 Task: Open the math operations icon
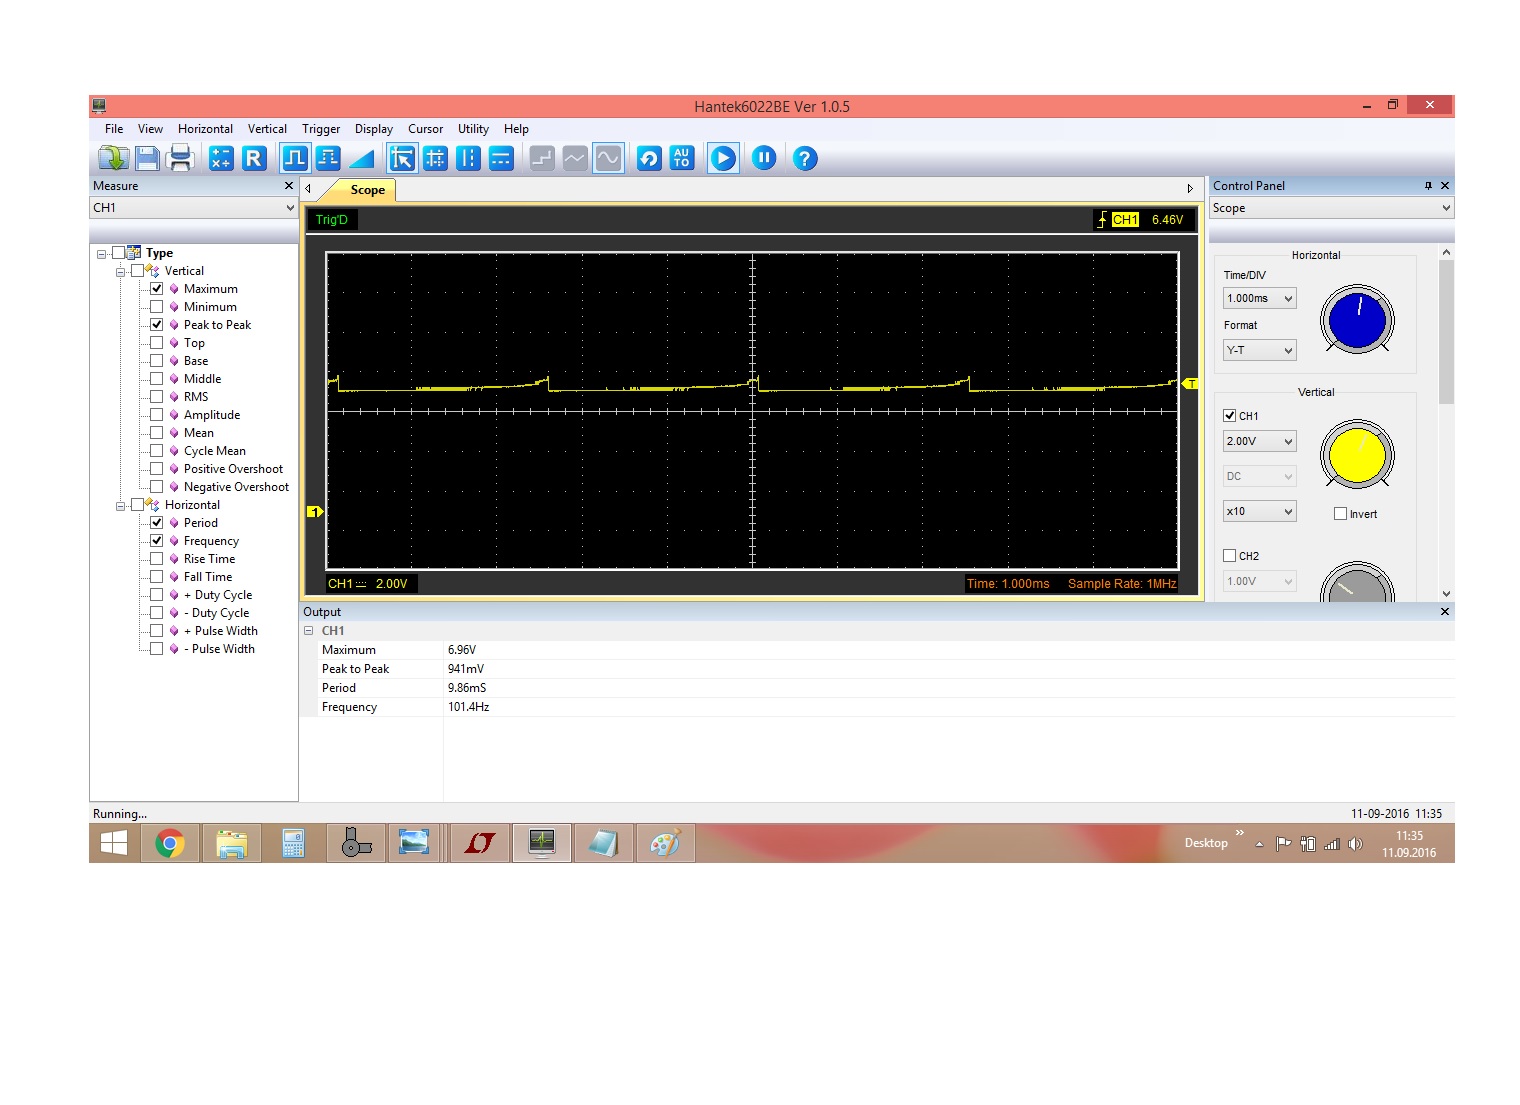(221, 158)
